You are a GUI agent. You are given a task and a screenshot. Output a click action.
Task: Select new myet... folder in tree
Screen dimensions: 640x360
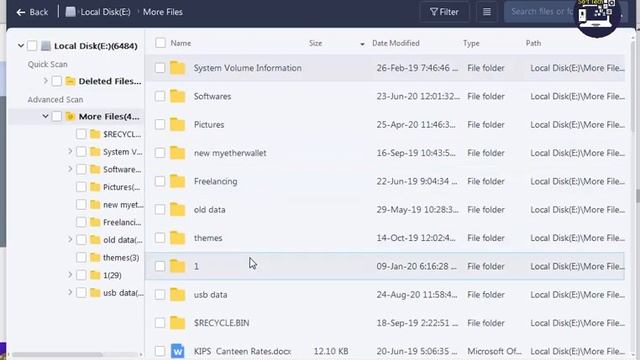pyautogui.click(x=123, y=204)
